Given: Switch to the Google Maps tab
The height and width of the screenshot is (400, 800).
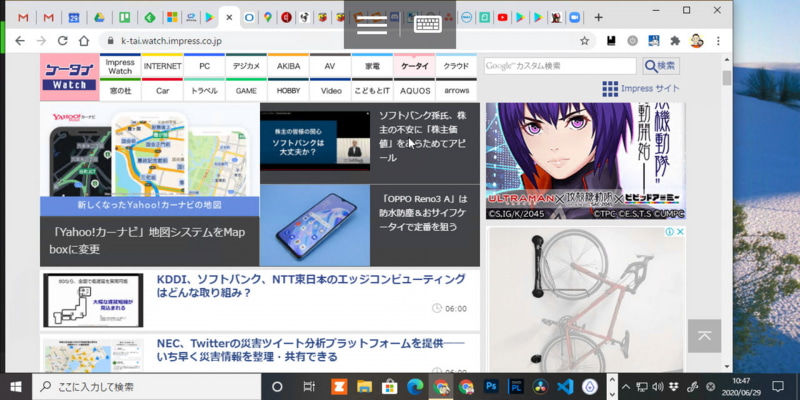Looking at the screenshot, I should [x=267, y=18].
